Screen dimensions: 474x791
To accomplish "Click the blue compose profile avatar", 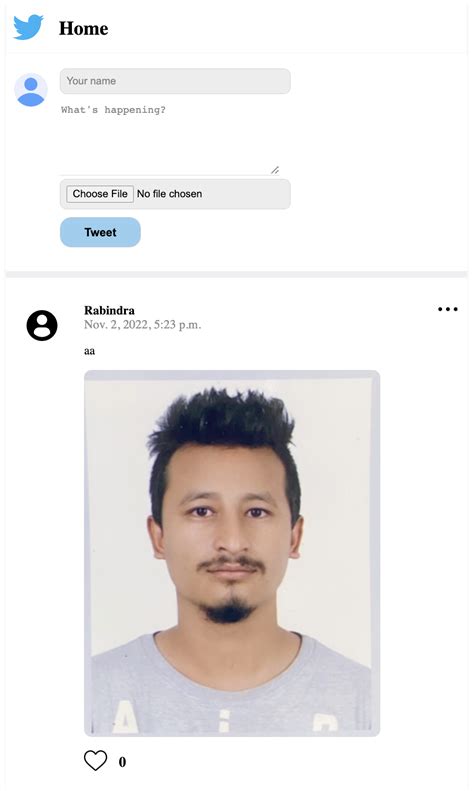I will (x=31, y=90).
